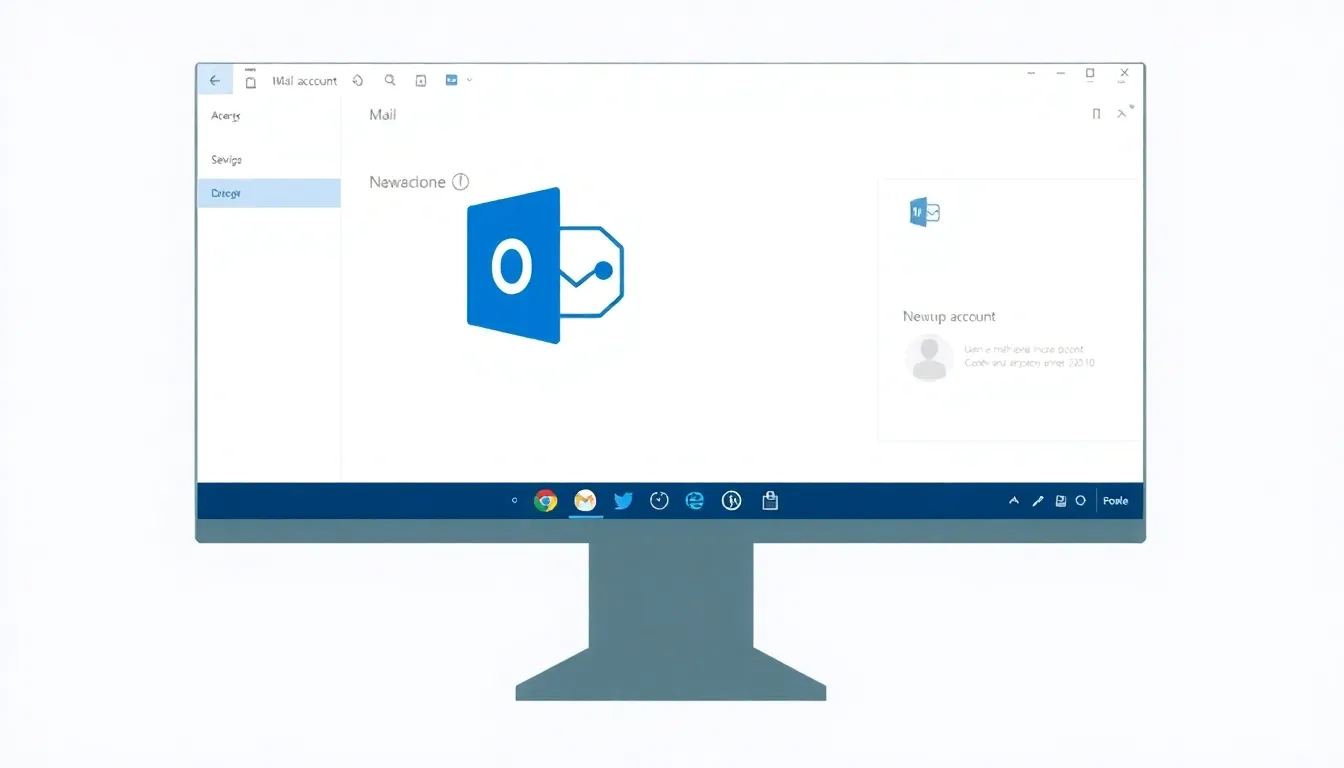Expand the dropdown next to blue toolbar icon

470,80
